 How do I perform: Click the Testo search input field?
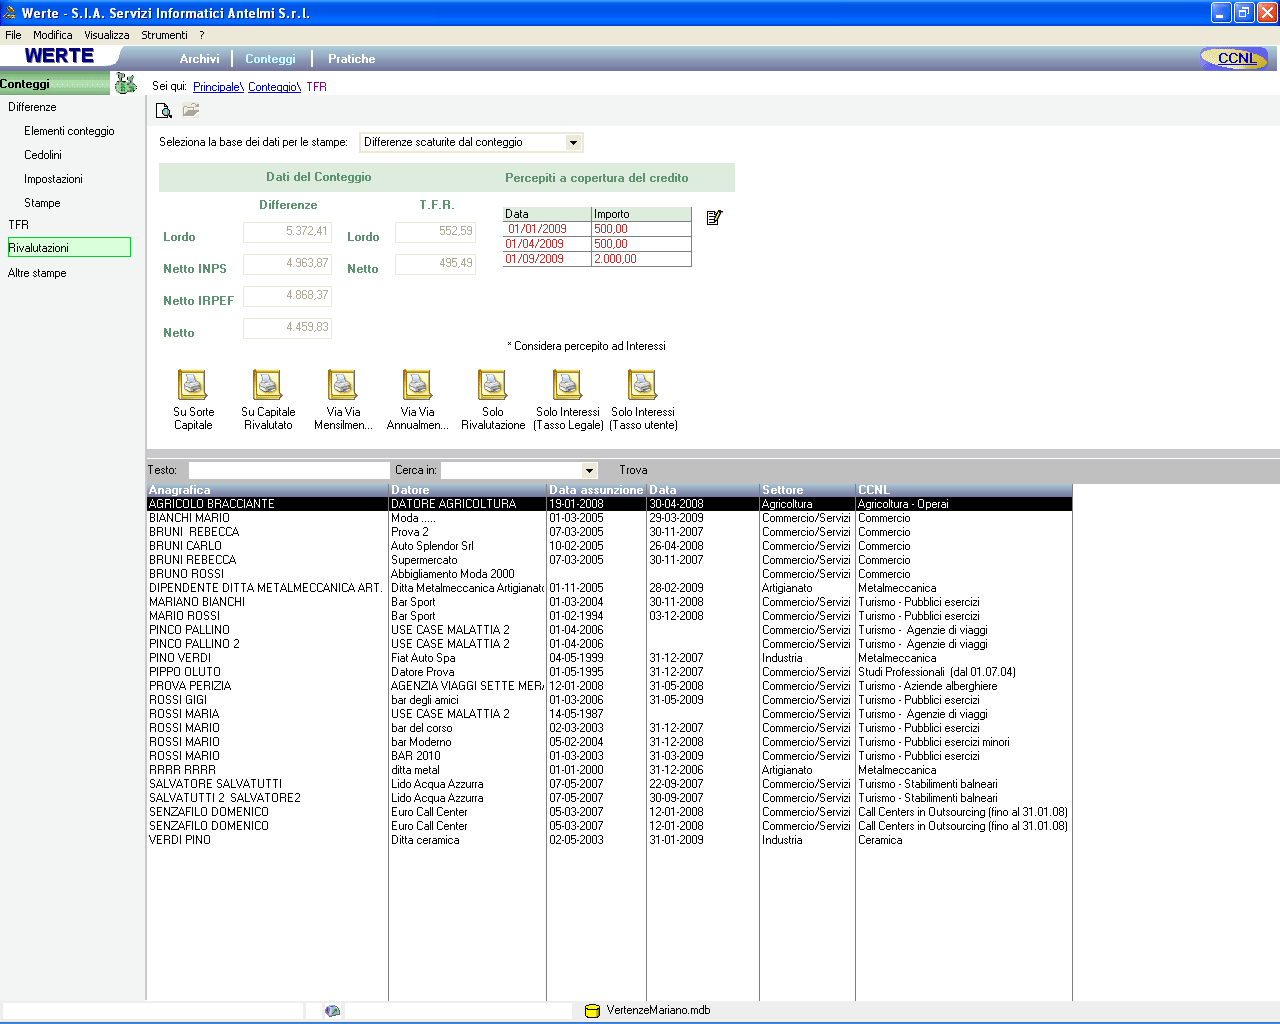click(x=288, y=470)
